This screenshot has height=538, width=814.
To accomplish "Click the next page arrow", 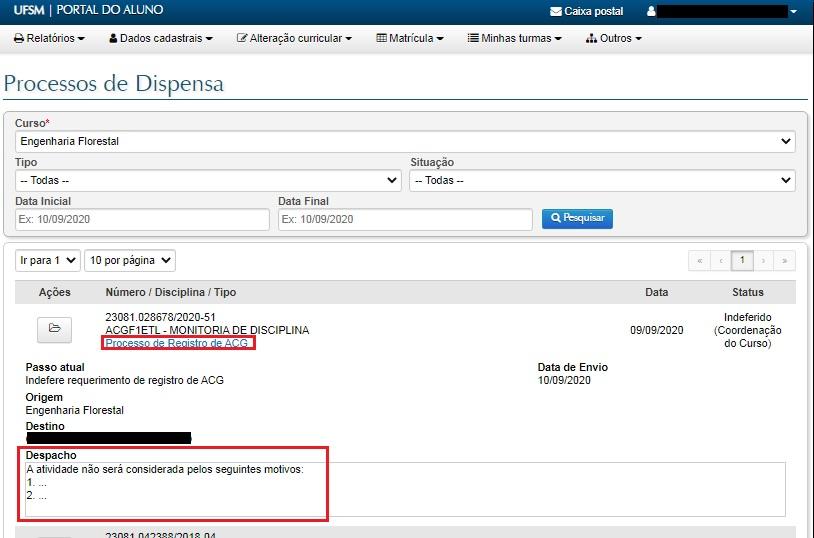I will (763, 261).
